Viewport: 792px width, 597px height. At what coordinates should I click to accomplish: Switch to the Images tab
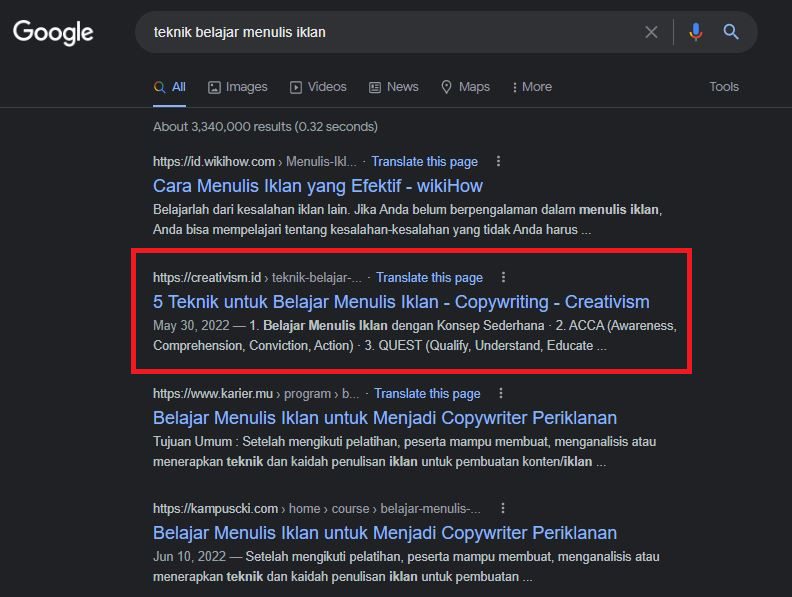pyautogui.click(x=238, y=87)
